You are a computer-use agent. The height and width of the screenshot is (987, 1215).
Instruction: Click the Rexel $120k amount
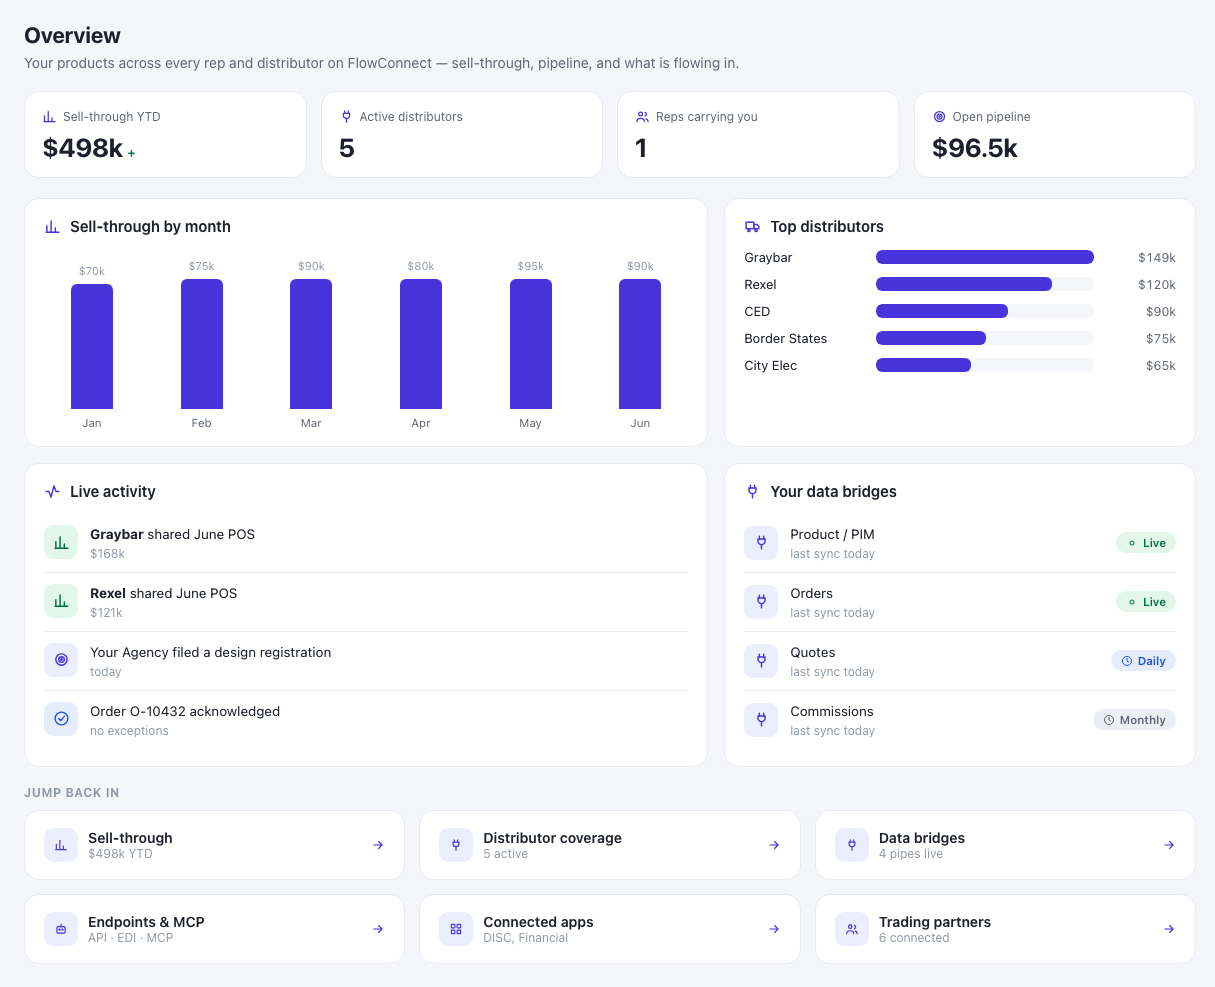(1157, 285)
